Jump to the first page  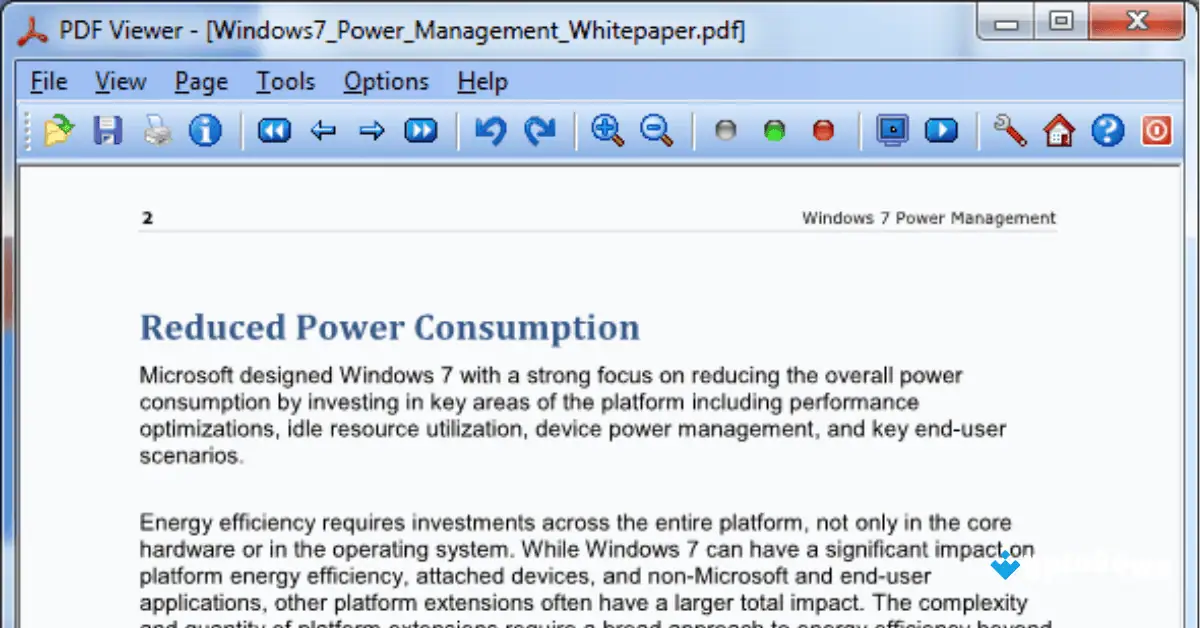tap(273, 130)
